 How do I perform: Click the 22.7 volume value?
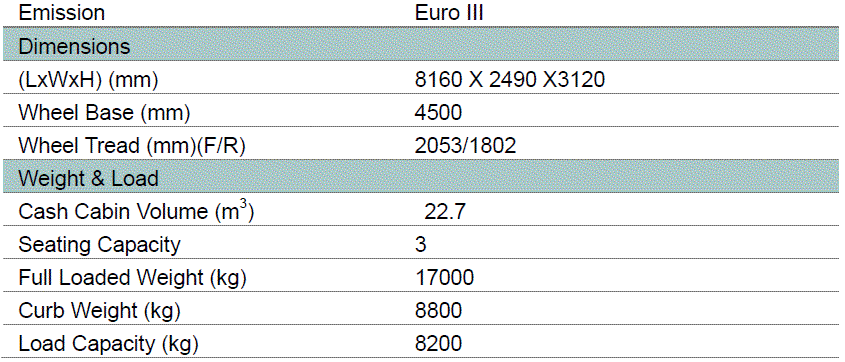[x=445, y=212]
